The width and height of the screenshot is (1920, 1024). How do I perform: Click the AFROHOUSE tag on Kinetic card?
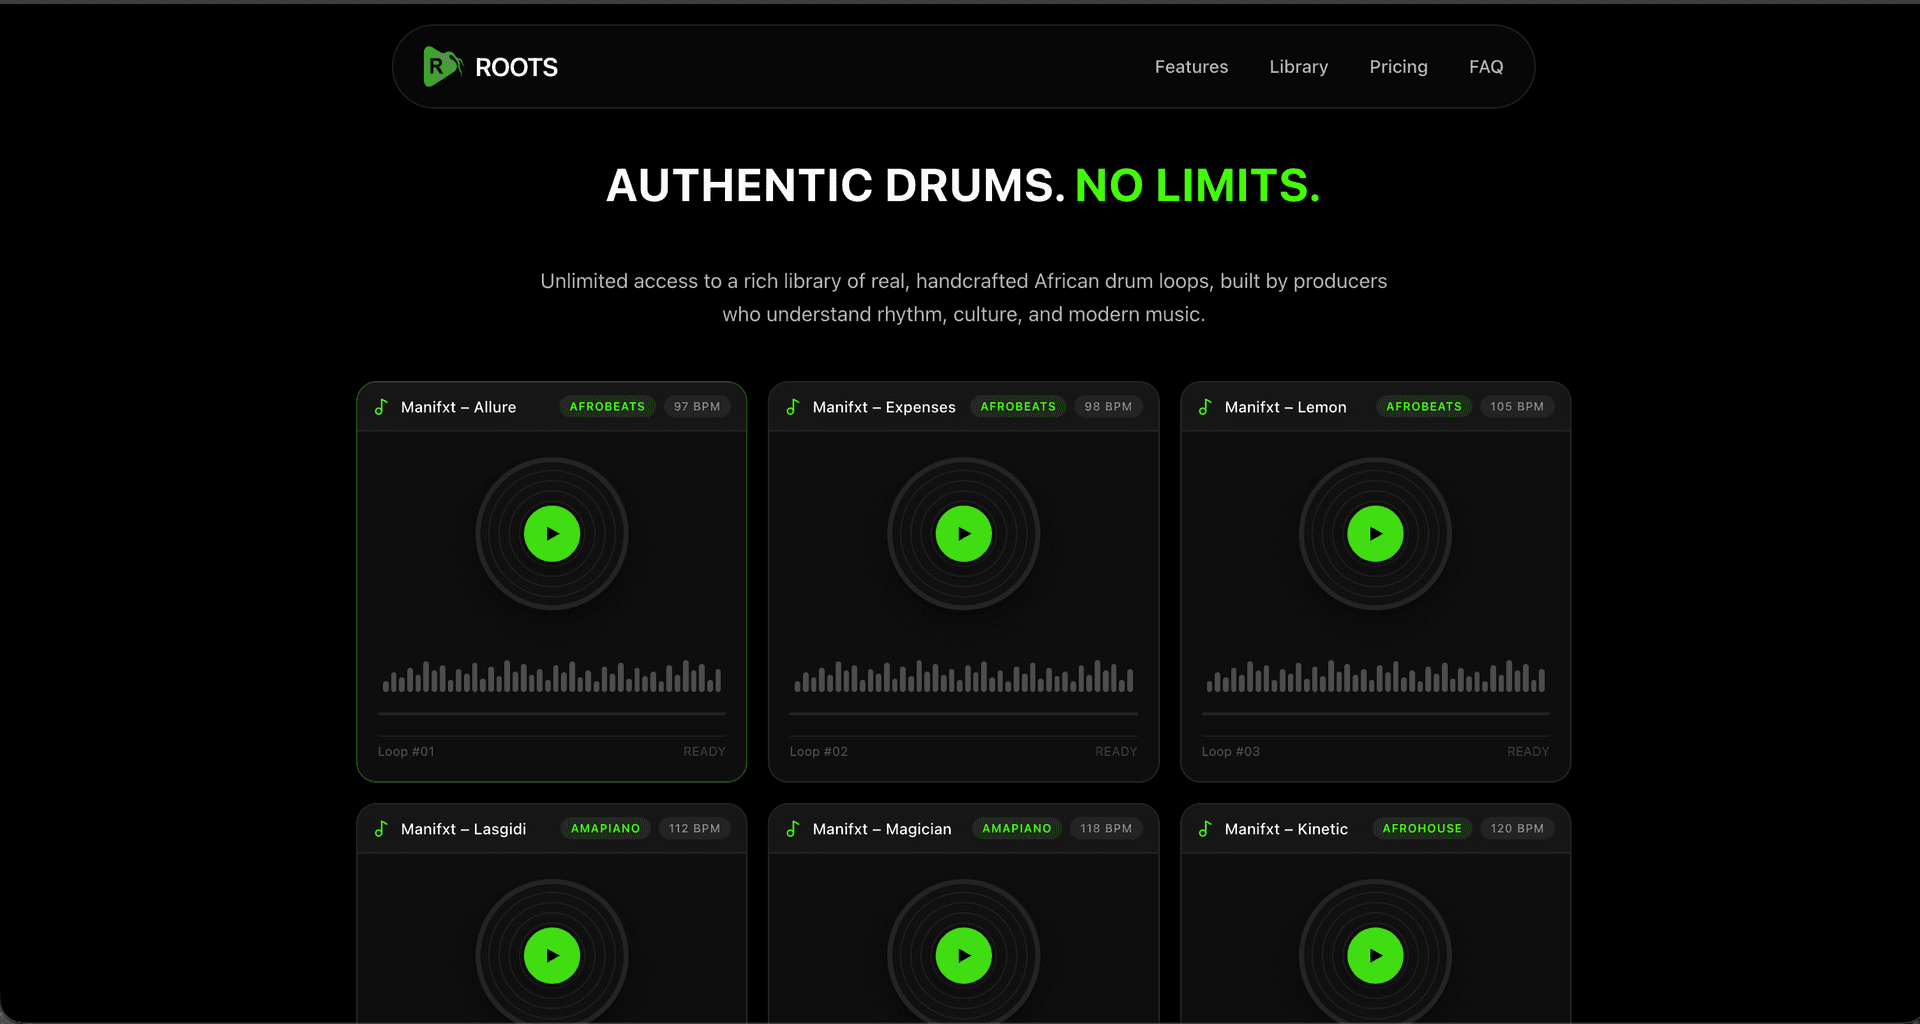click(1422, 829)
